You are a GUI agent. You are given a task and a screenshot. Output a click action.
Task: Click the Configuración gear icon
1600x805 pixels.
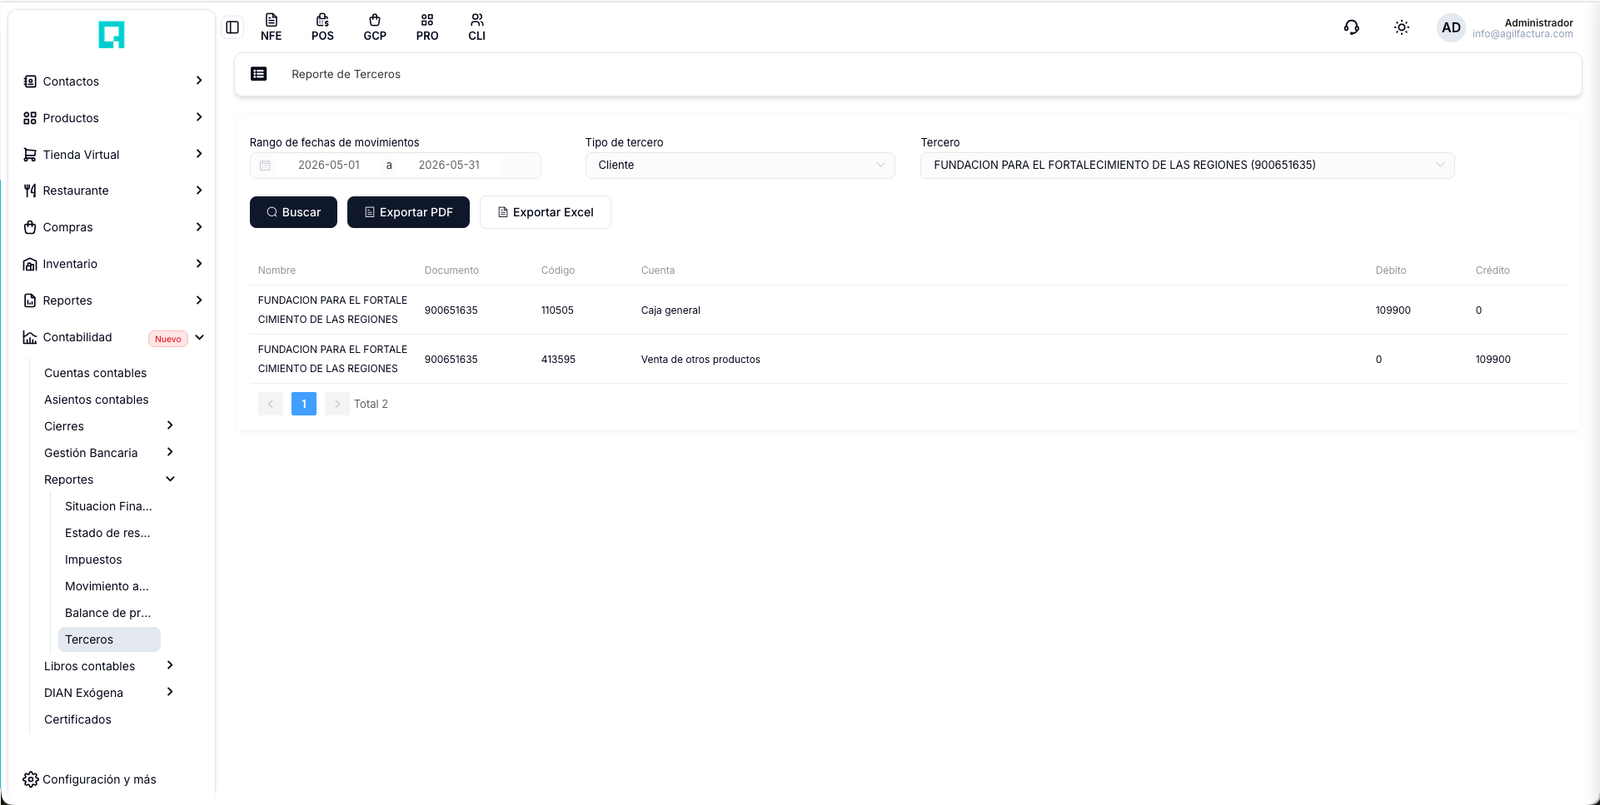tap(31, 779)
